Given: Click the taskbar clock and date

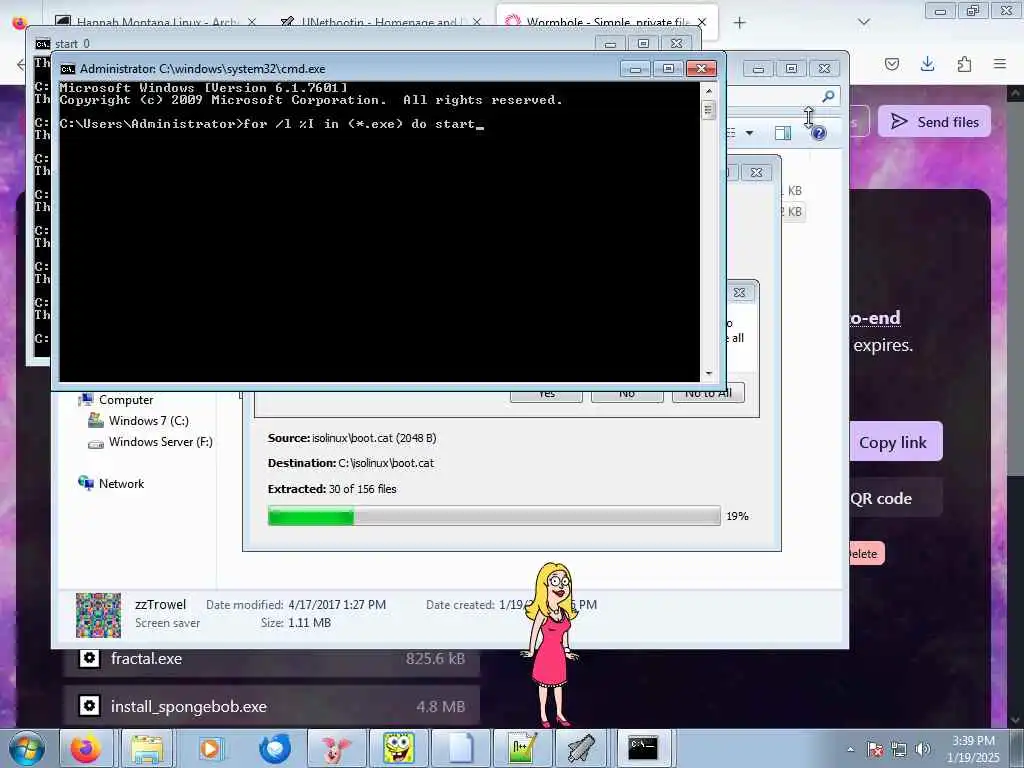Looking at the screenshot, I should 973,749.
